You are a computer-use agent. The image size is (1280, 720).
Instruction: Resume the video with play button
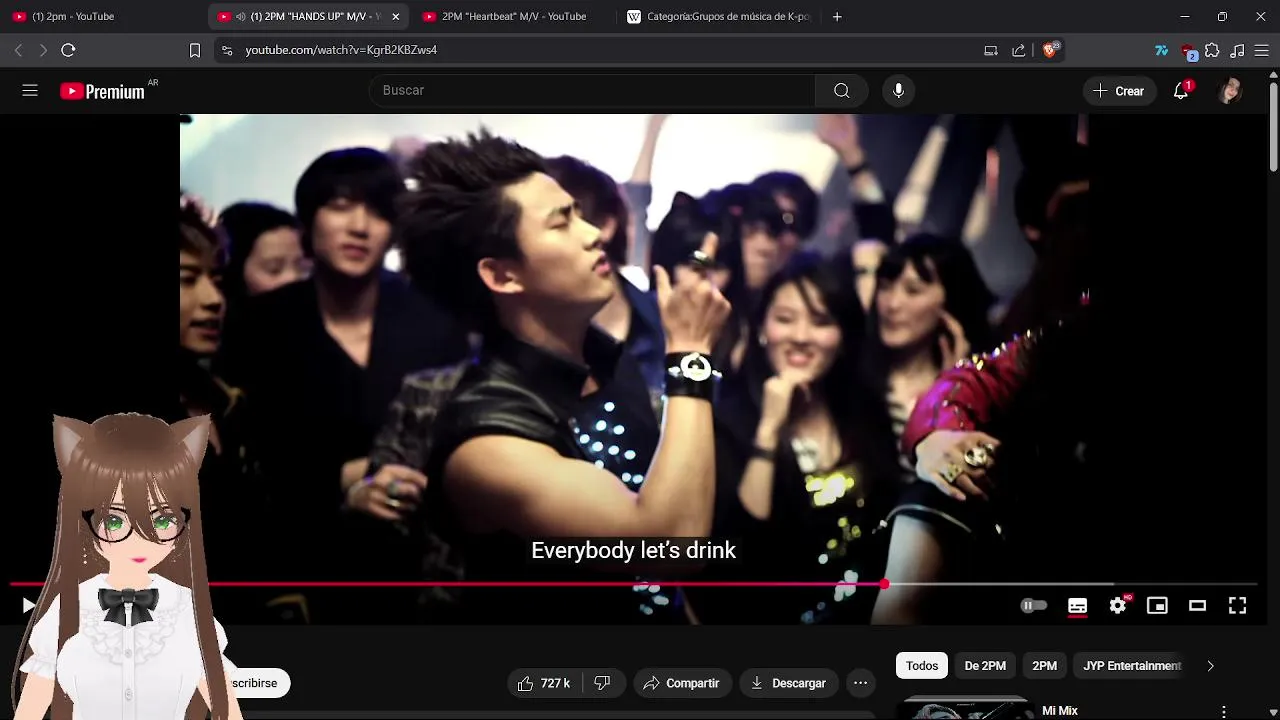point(28,605)
